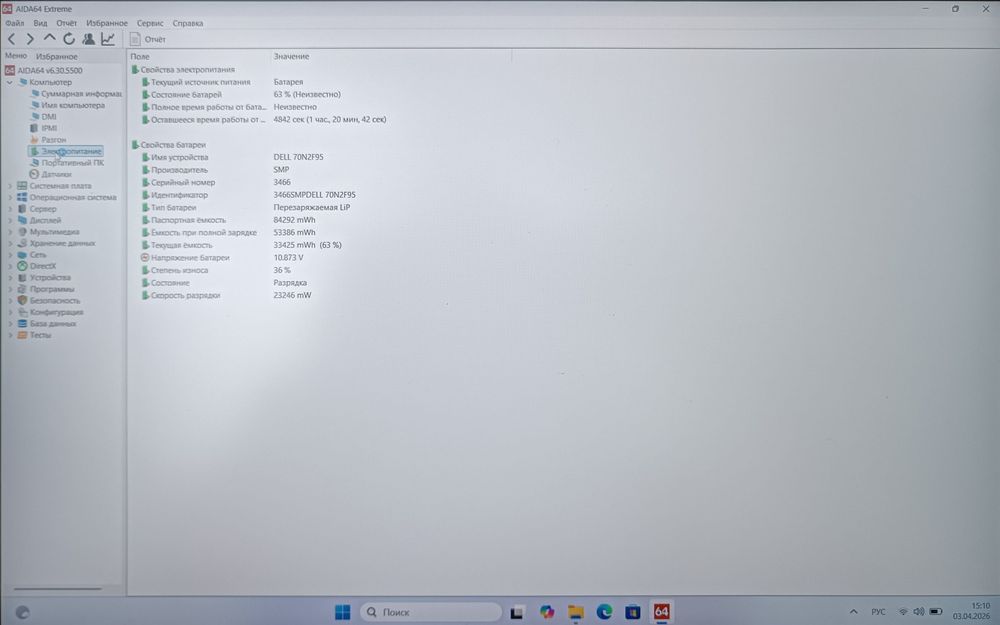Click the Конфигурация category icon
The image size is (1000, 625).
tap(22, 312)
